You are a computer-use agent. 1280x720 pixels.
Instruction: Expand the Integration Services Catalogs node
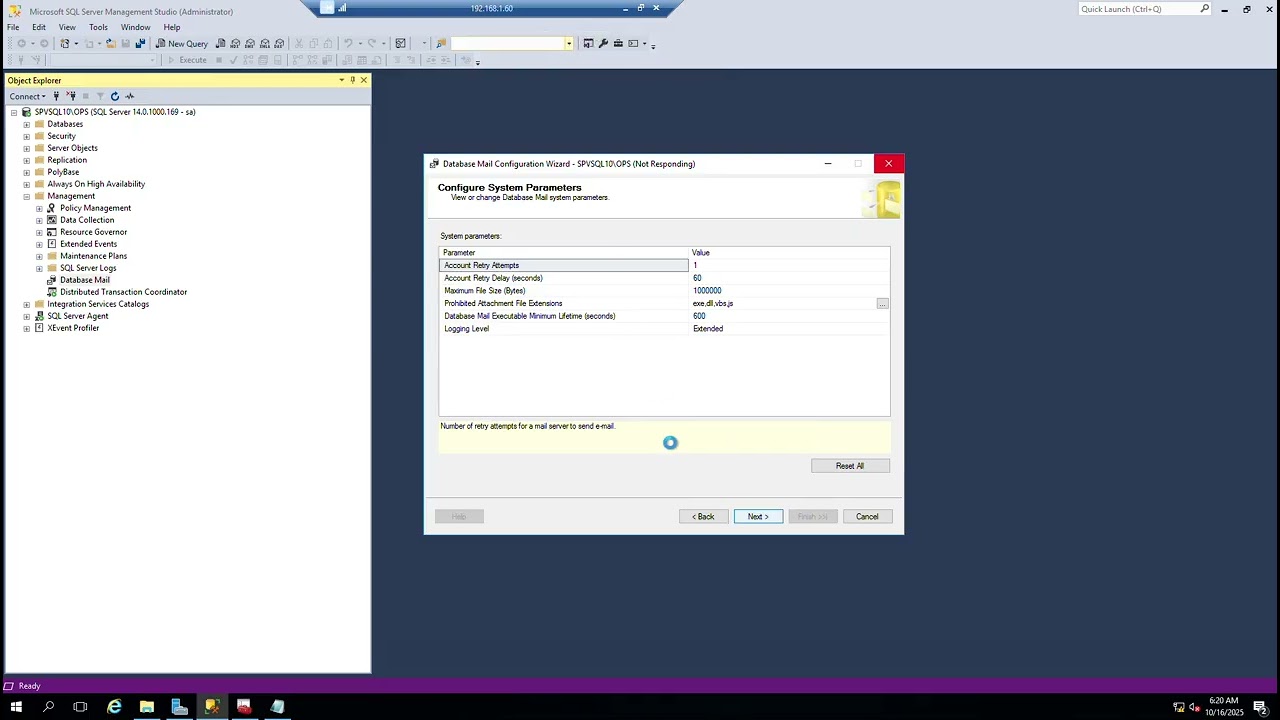[x=27, y=304]
